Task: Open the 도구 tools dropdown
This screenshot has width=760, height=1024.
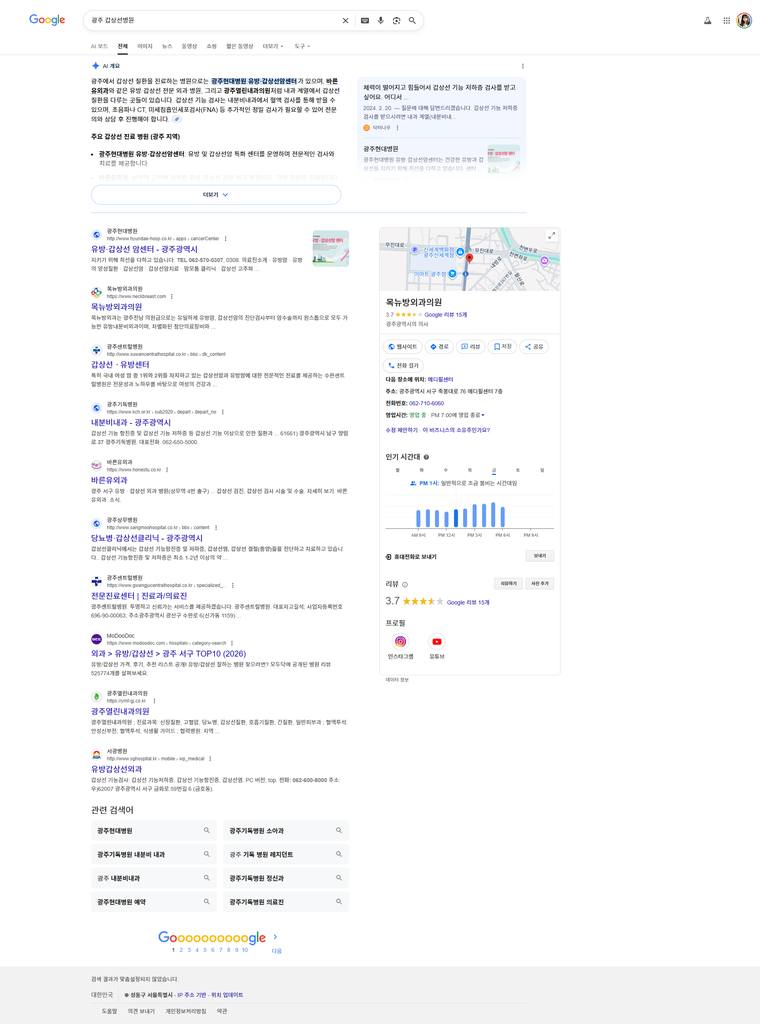Action: [x=302, y=46]
